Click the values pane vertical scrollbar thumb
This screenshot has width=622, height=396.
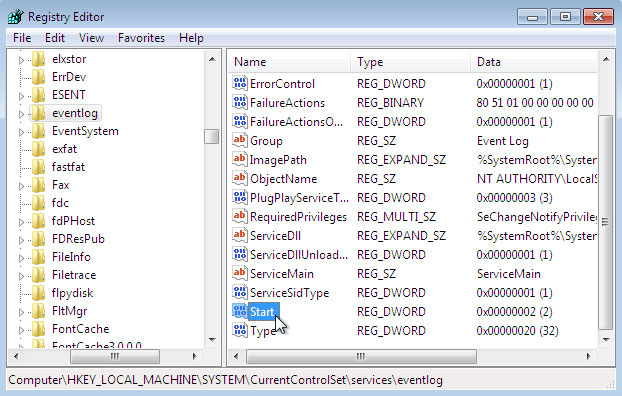coord(605,222)
